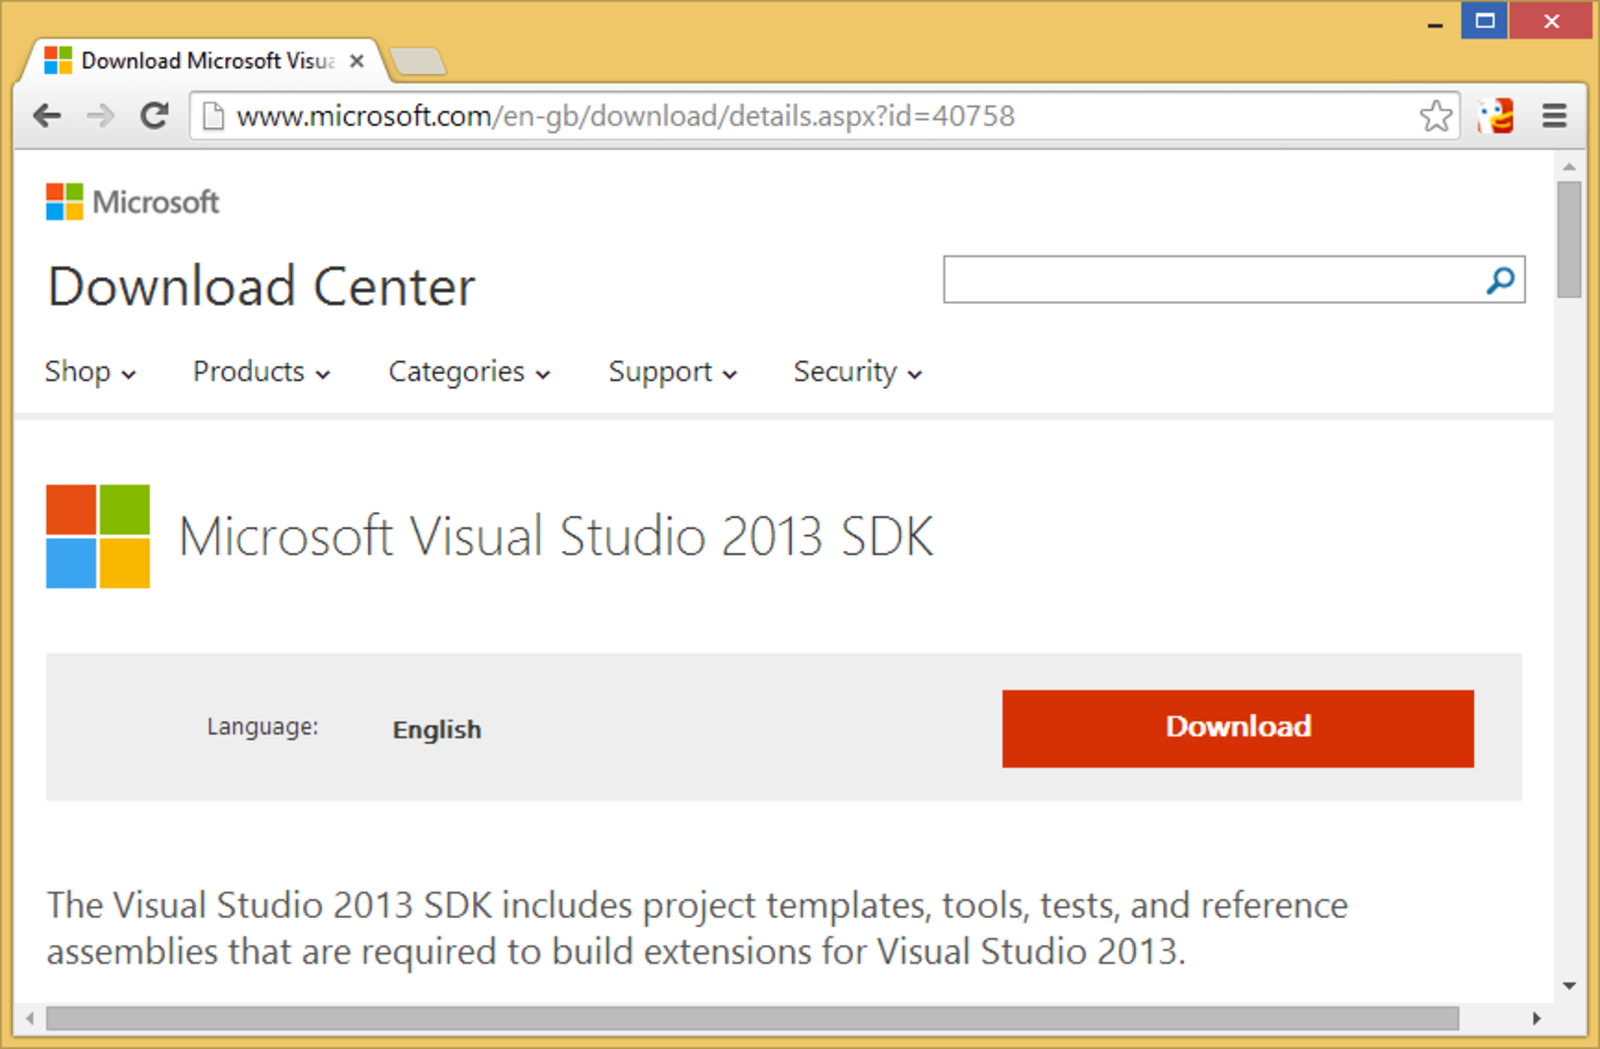Maximize the browser window
The height and width of the screenshot is (1049, 1600).
click(1485, 20)
